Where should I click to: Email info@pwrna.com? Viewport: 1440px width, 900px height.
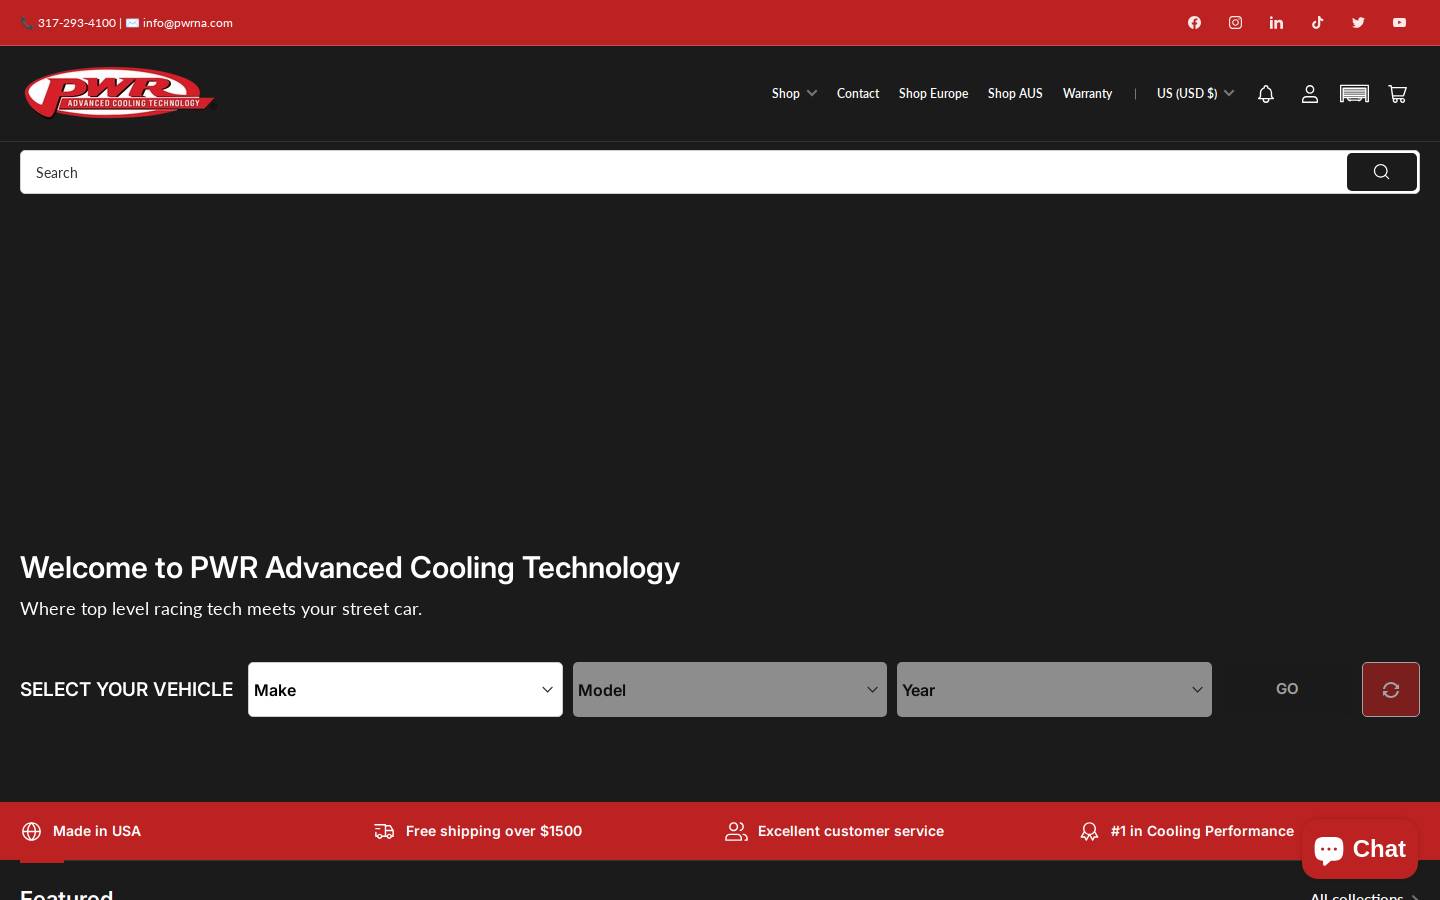(x=187, y=23)
